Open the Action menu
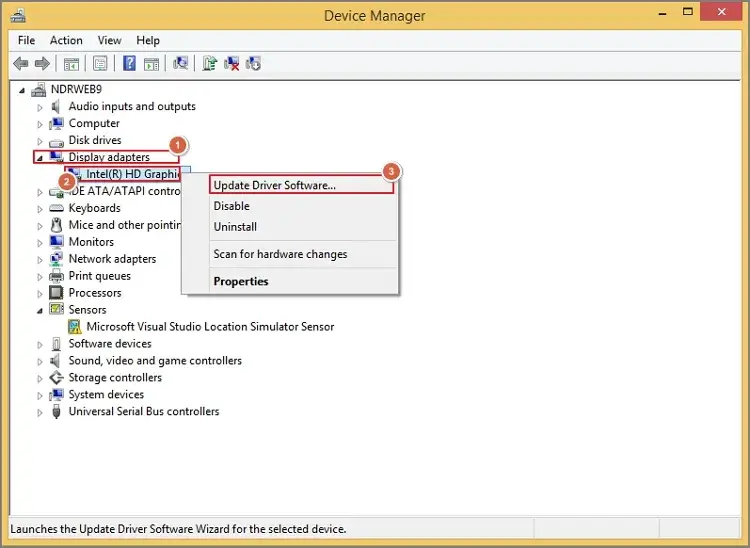The height and width of the screenshot is (548, 750). click(x=66, y=40)
